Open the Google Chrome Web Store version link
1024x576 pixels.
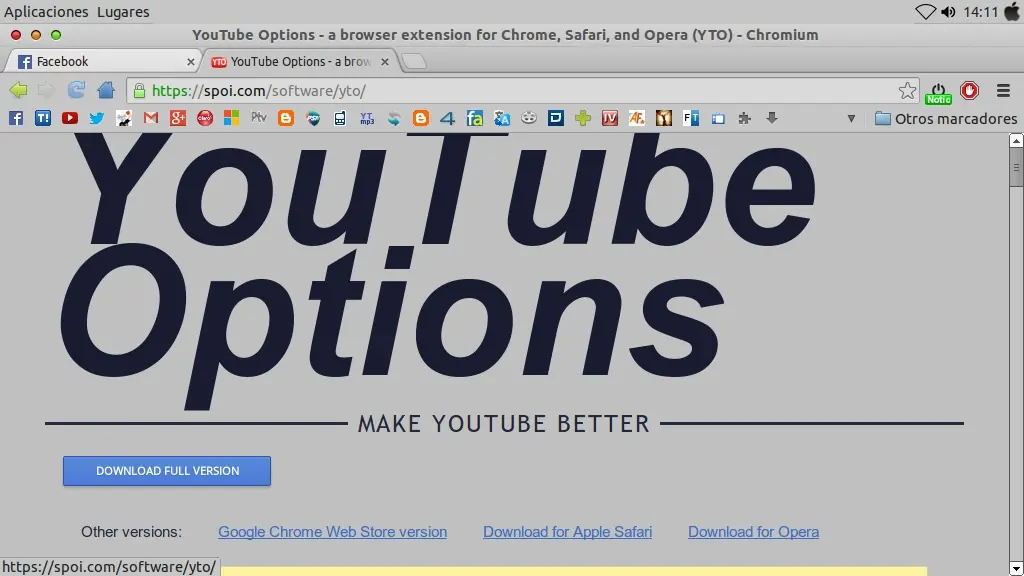332,532
